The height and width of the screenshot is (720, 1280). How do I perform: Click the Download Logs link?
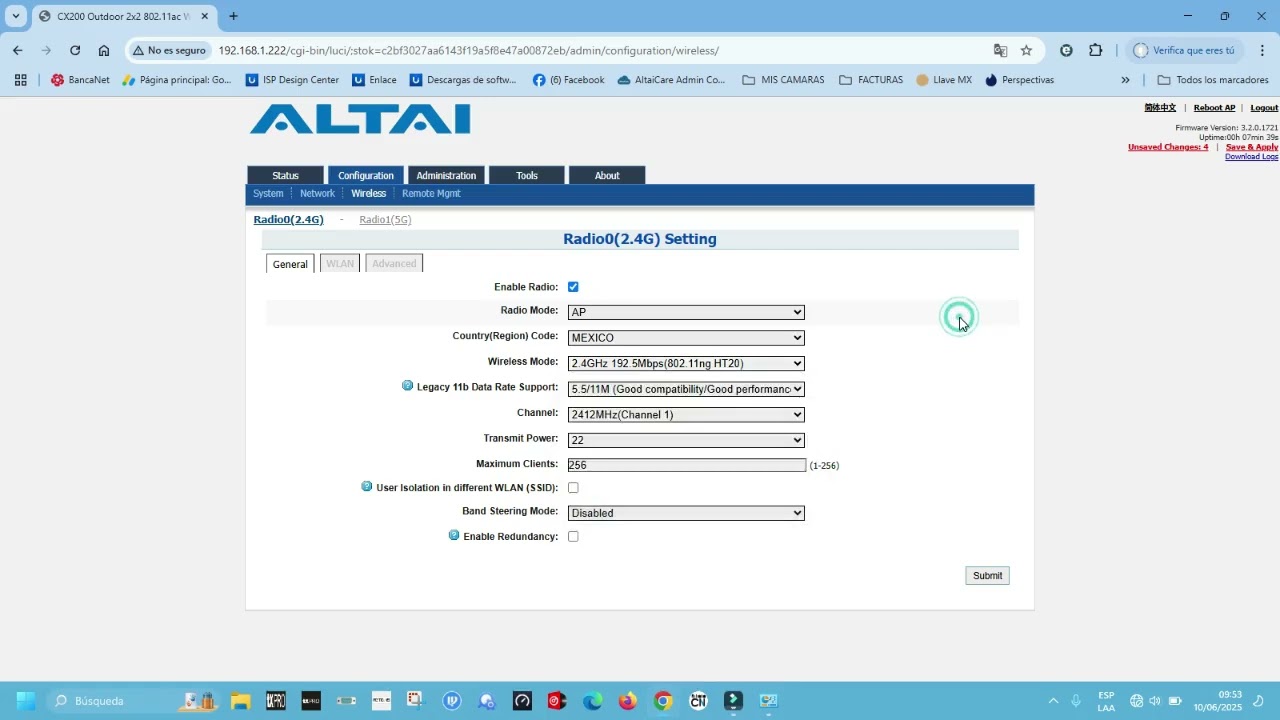(1252, 157)
